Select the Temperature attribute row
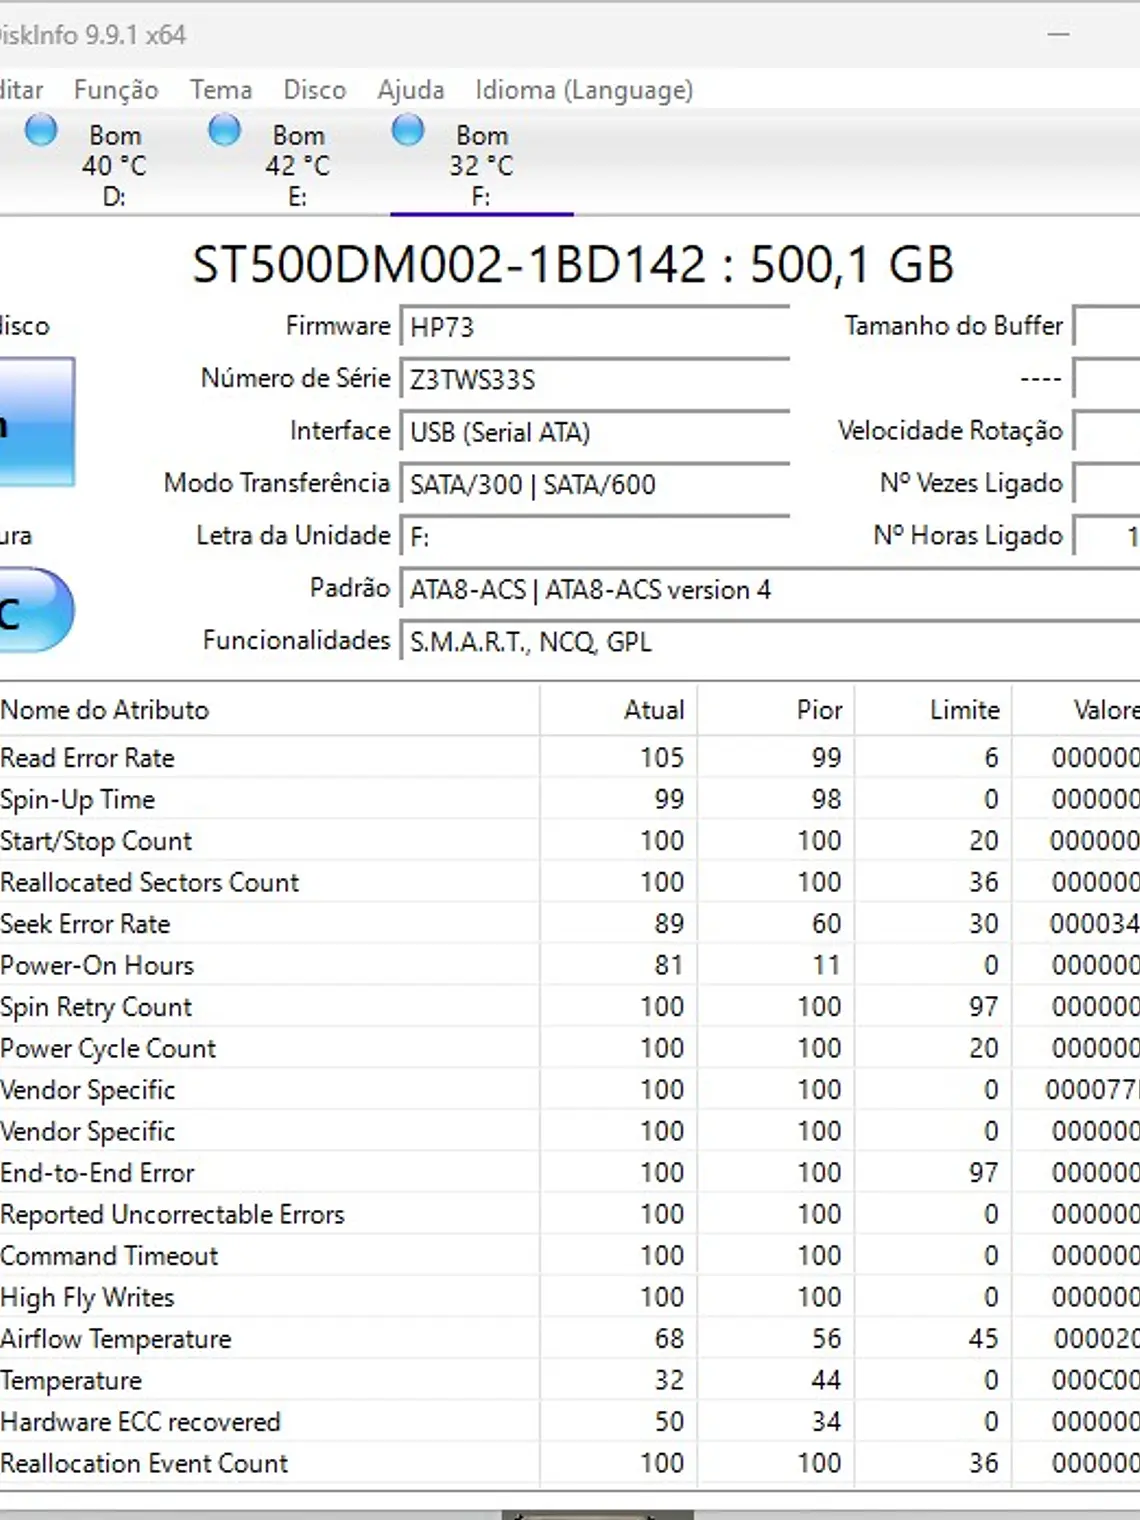The height and width of the screenshot is (1520, 1140). [570, 1380]
